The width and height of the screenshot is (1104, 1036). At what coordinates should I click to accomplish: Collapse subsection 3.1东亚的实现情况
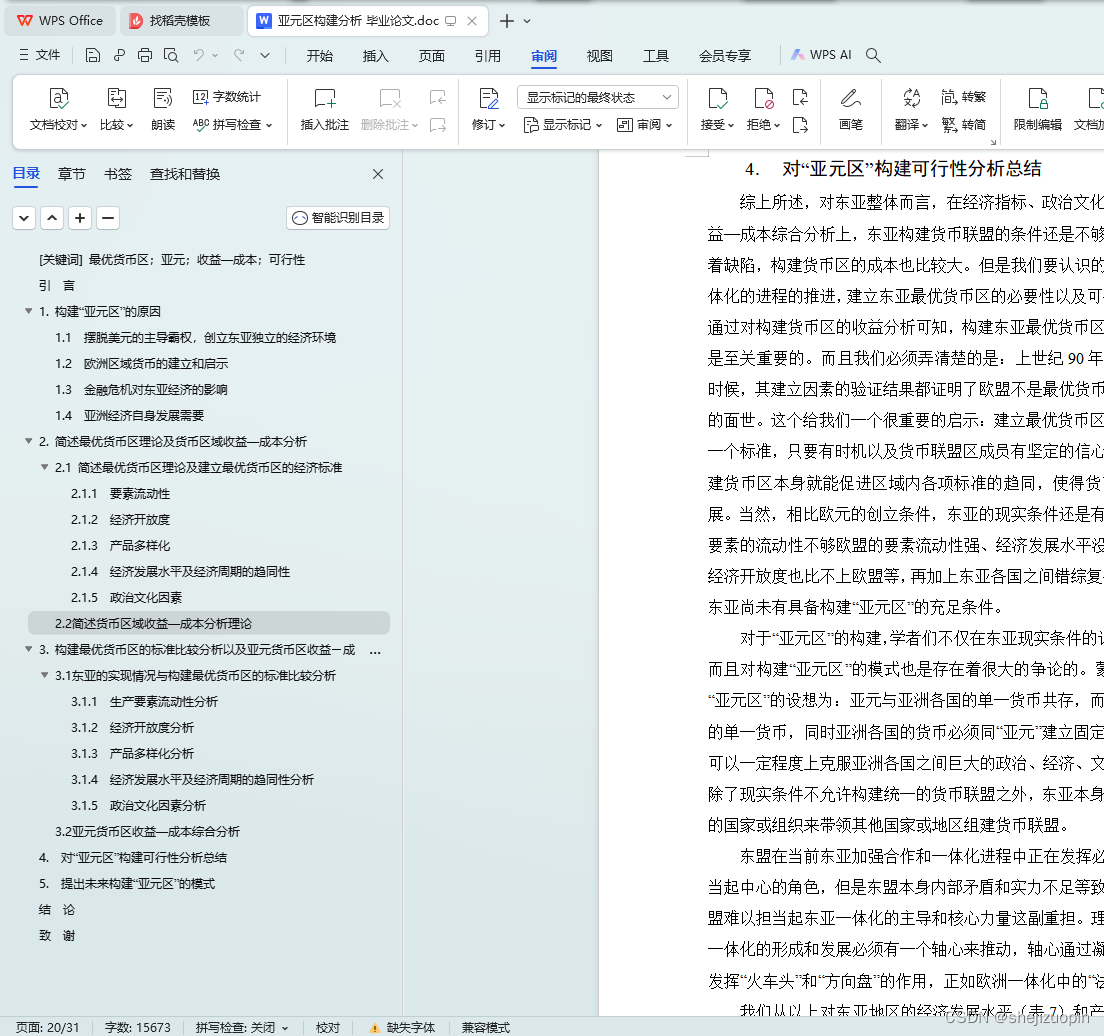44,675
